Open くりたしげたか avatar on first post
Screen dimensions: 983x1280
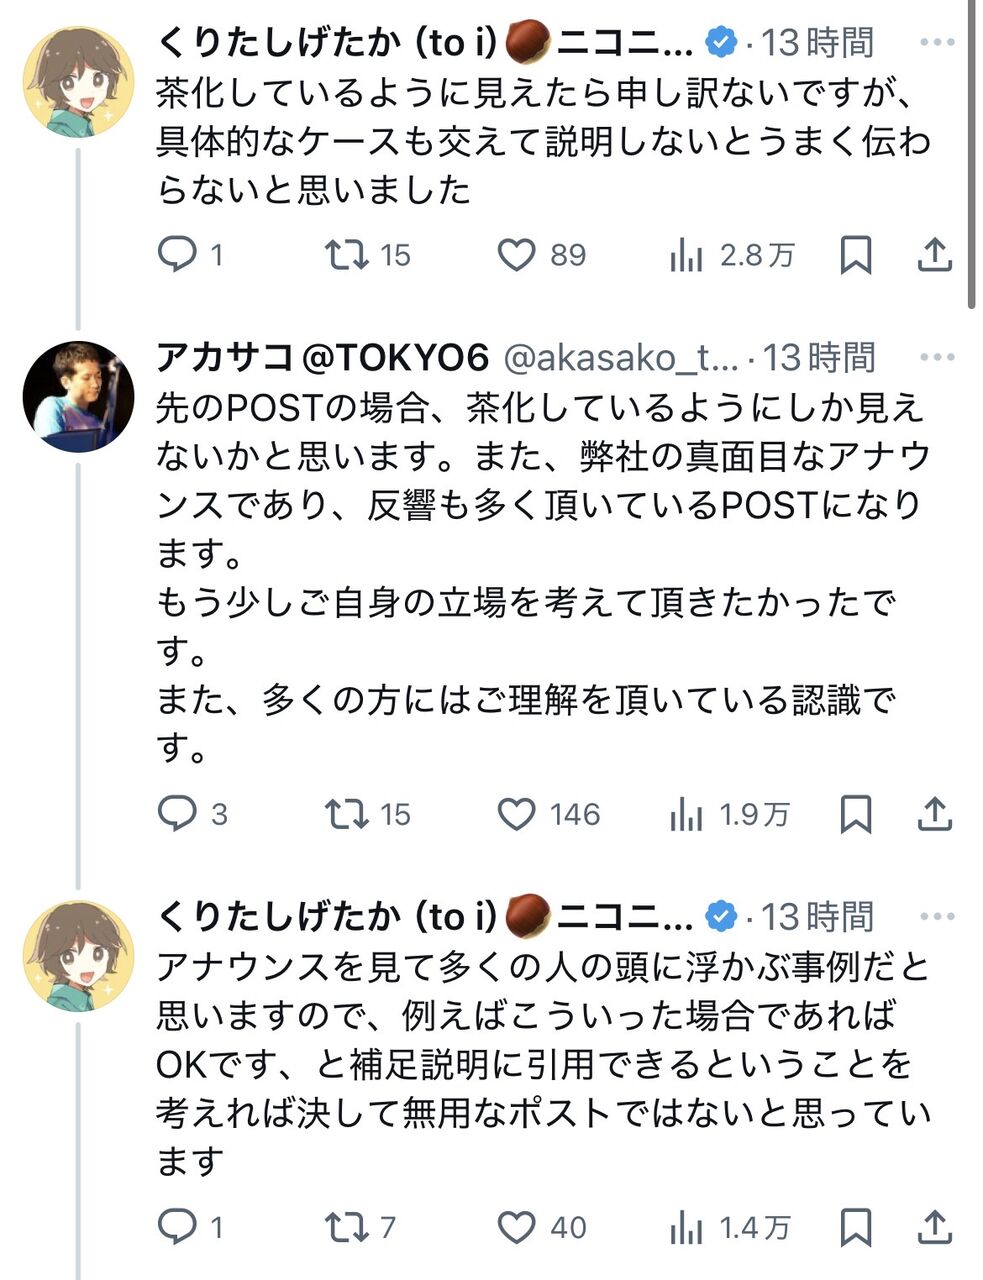point(78,82)
